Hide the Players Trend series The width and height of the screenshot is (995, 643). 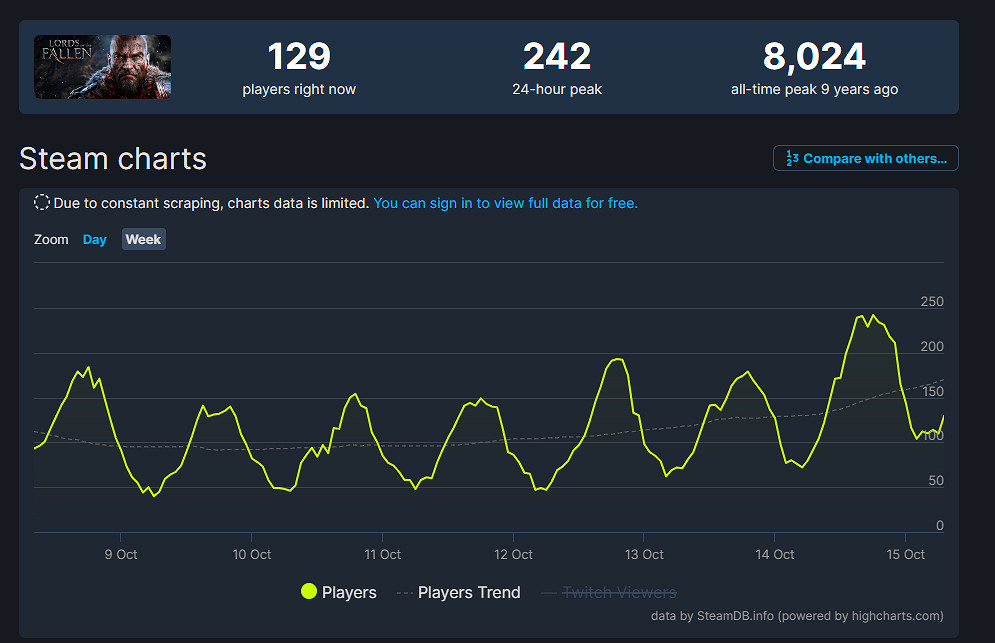point(469,592)
